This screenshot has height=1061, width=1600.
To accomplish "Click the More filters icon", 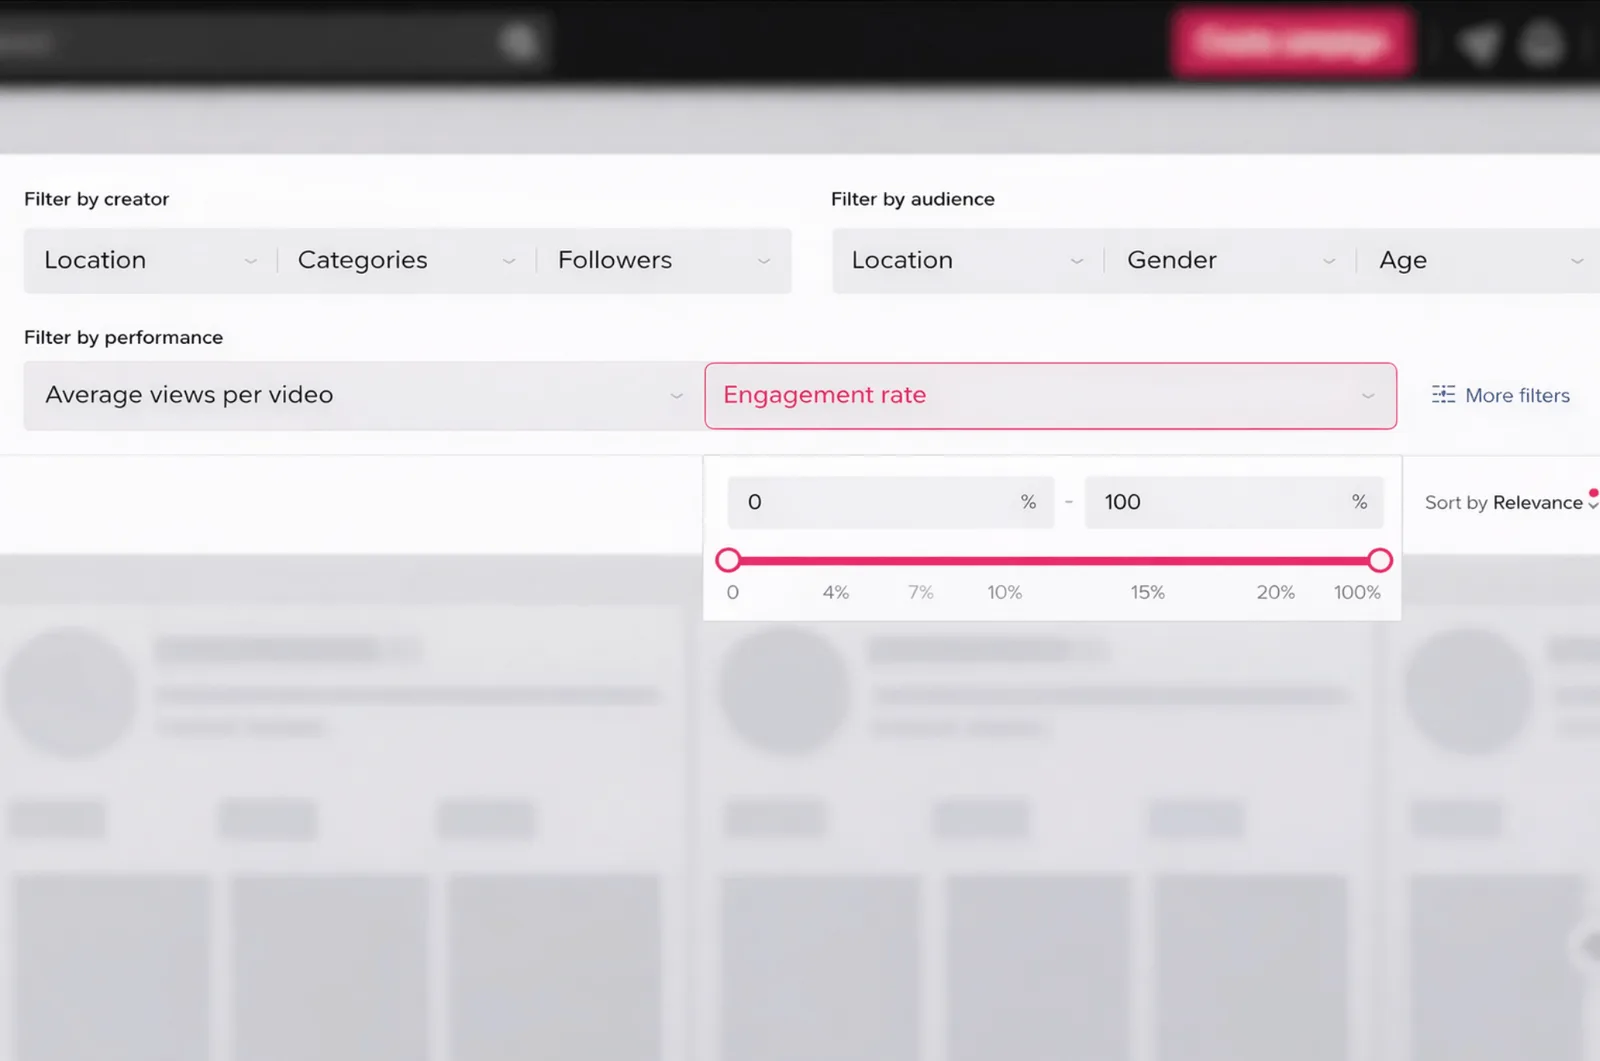I will [x=1443, y=395].
